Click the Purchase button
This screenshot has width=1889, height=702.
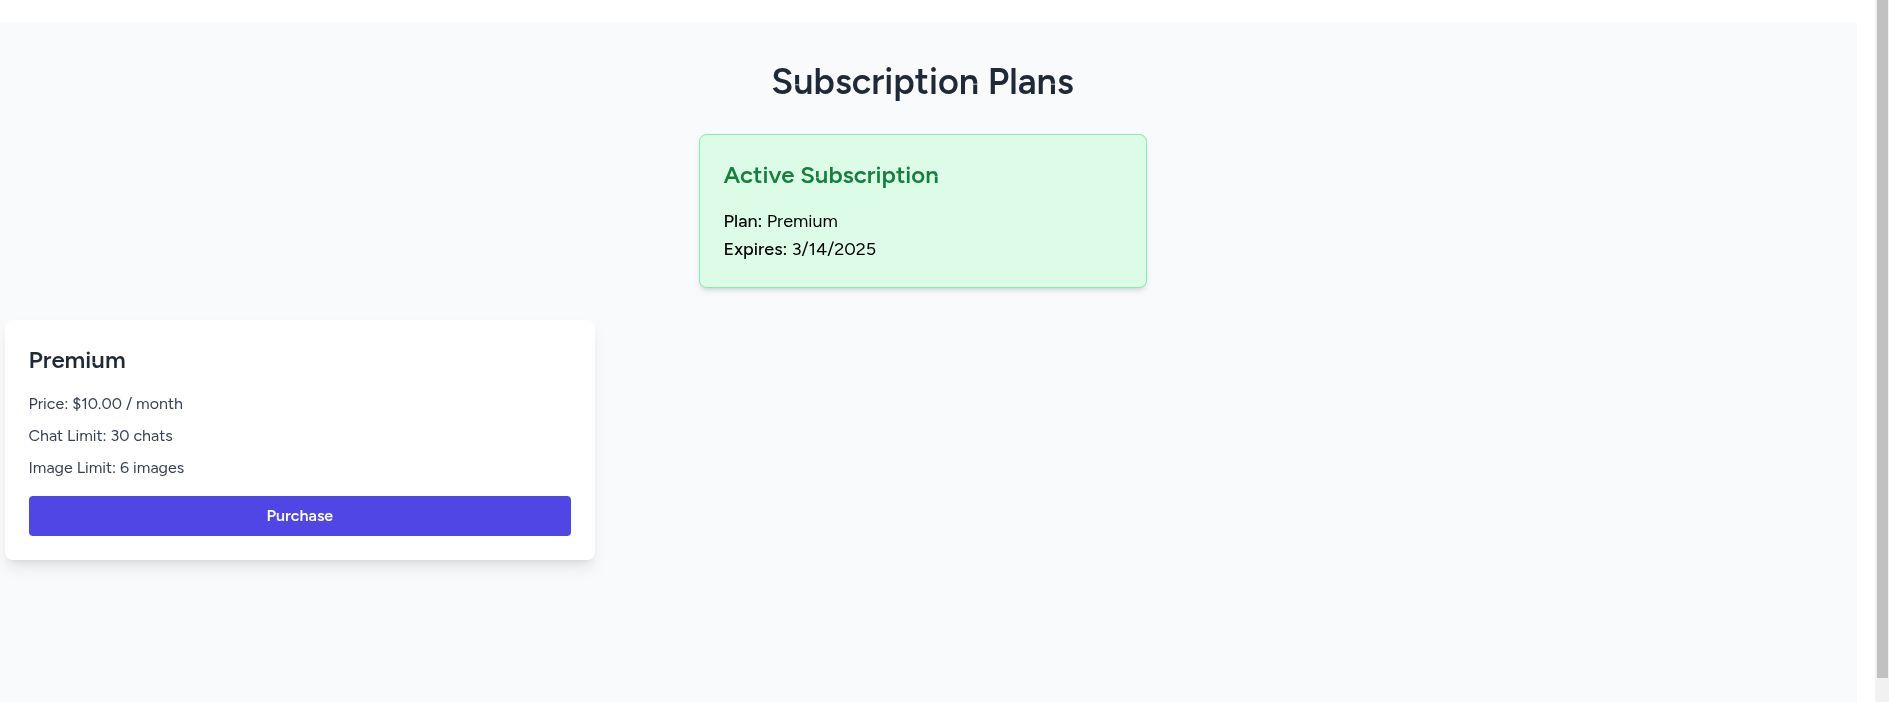click(x=299, y=516)
